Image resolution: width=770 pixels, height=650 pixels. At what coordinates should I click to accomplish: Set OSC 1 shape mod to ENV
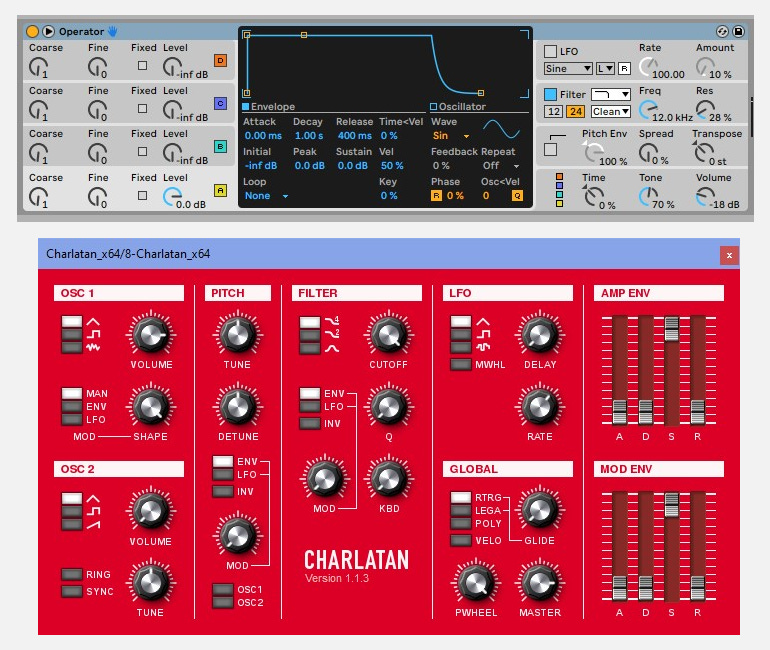click(72, 406)
